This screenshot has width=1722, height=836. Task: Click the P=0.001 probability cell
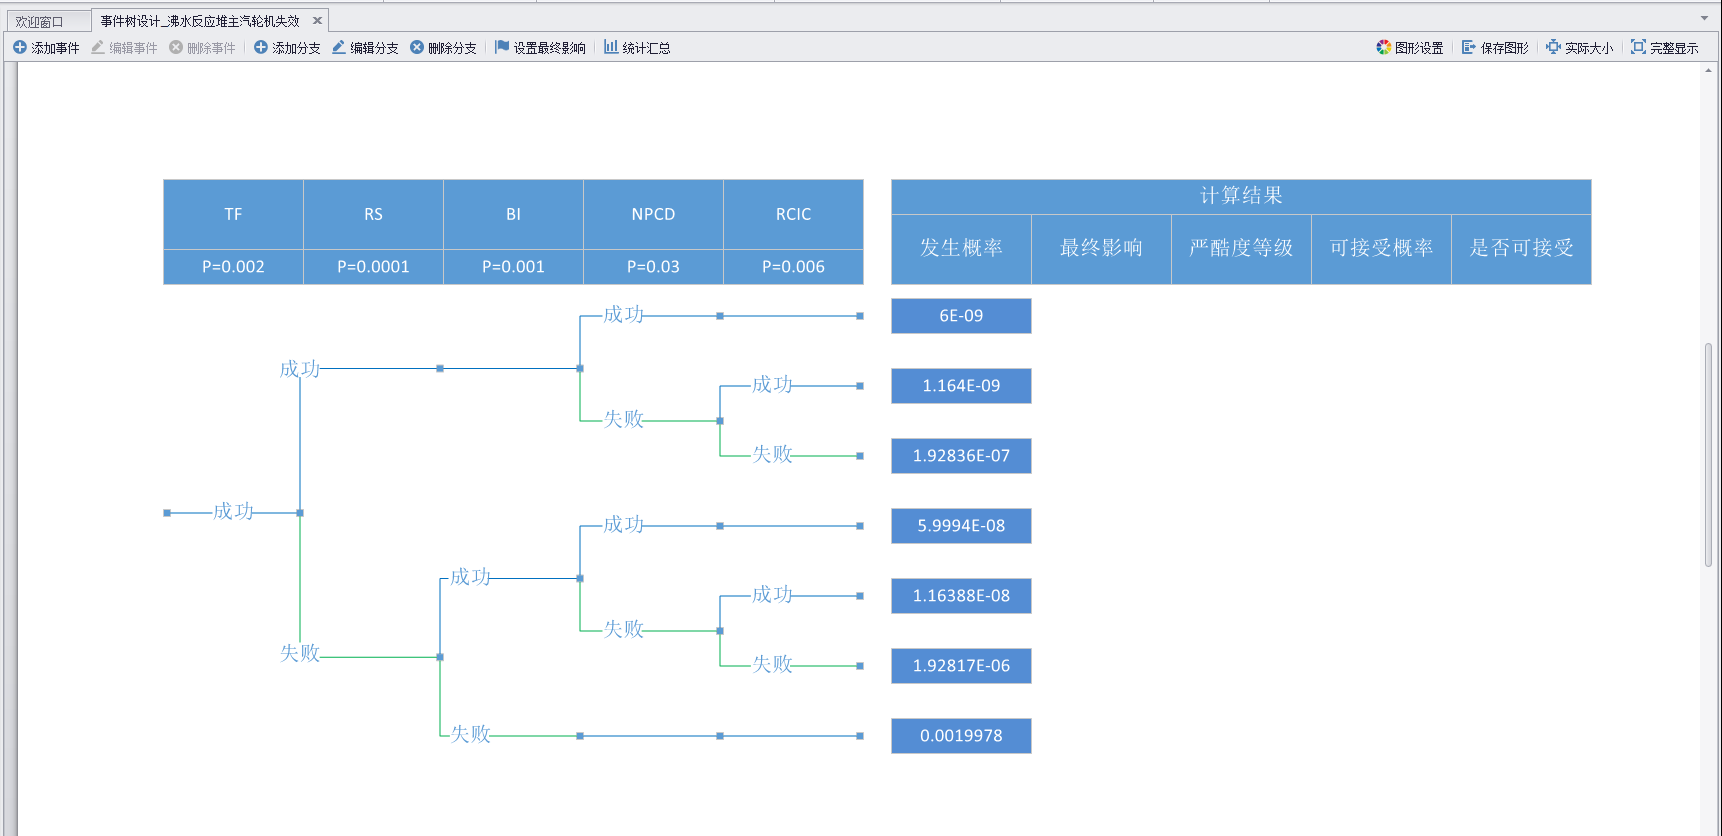pos(513,267)
